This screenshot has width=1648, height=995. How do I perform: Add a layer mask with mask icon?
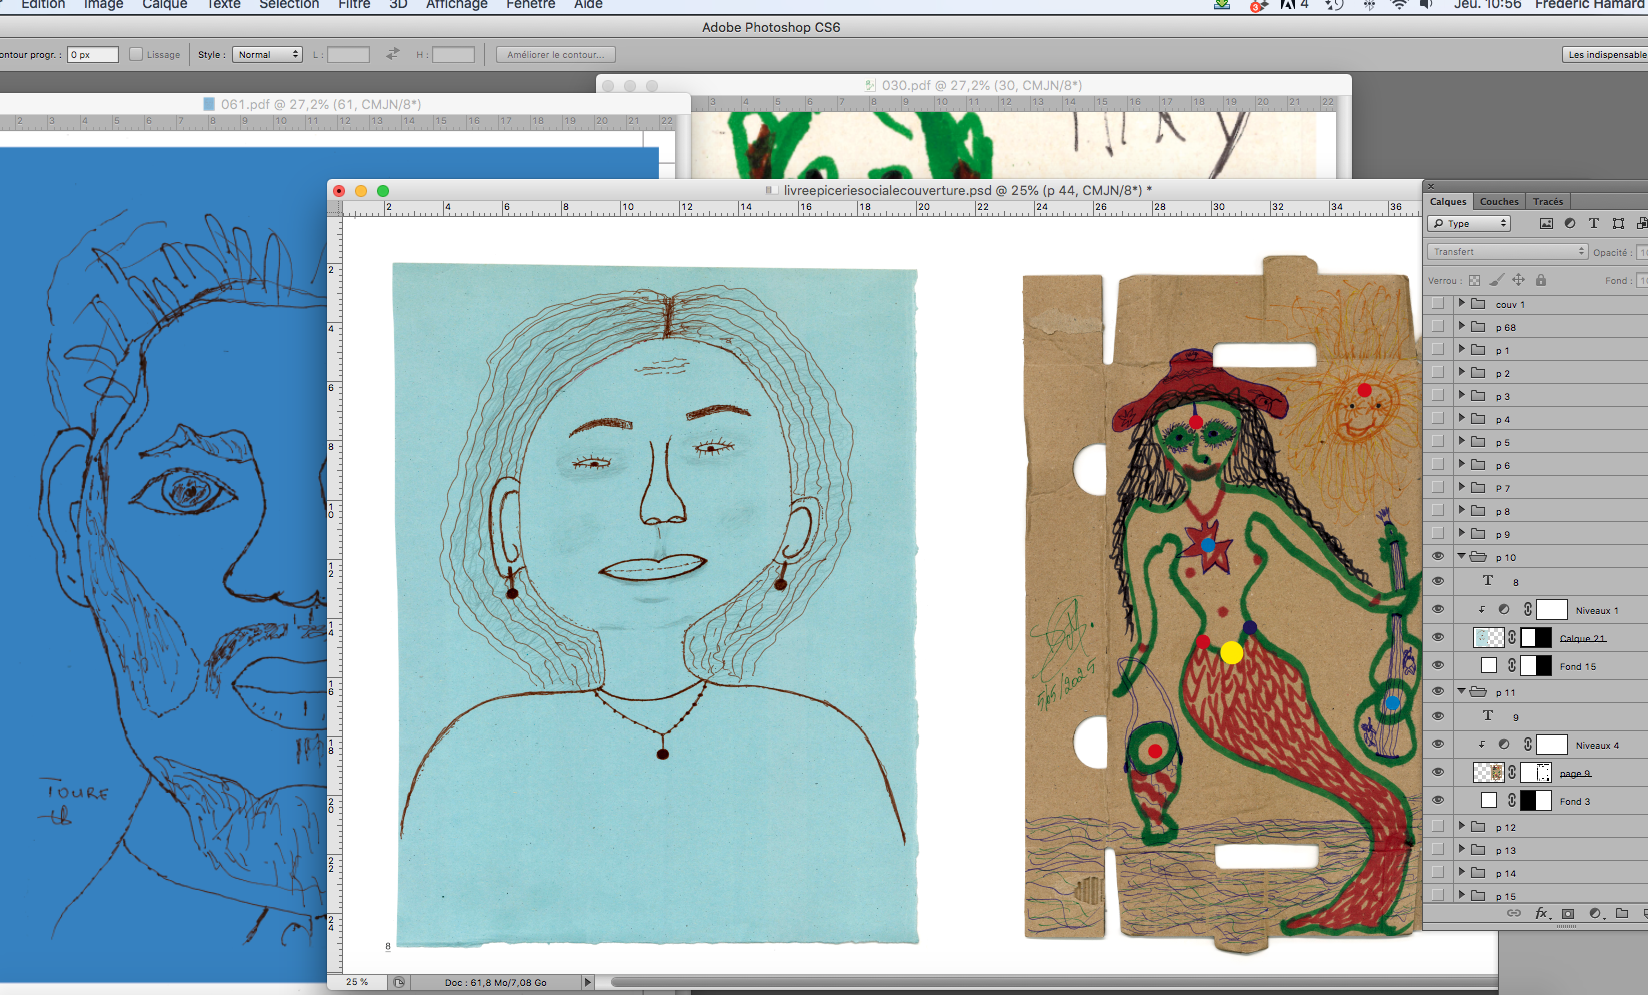point(1568,913)
